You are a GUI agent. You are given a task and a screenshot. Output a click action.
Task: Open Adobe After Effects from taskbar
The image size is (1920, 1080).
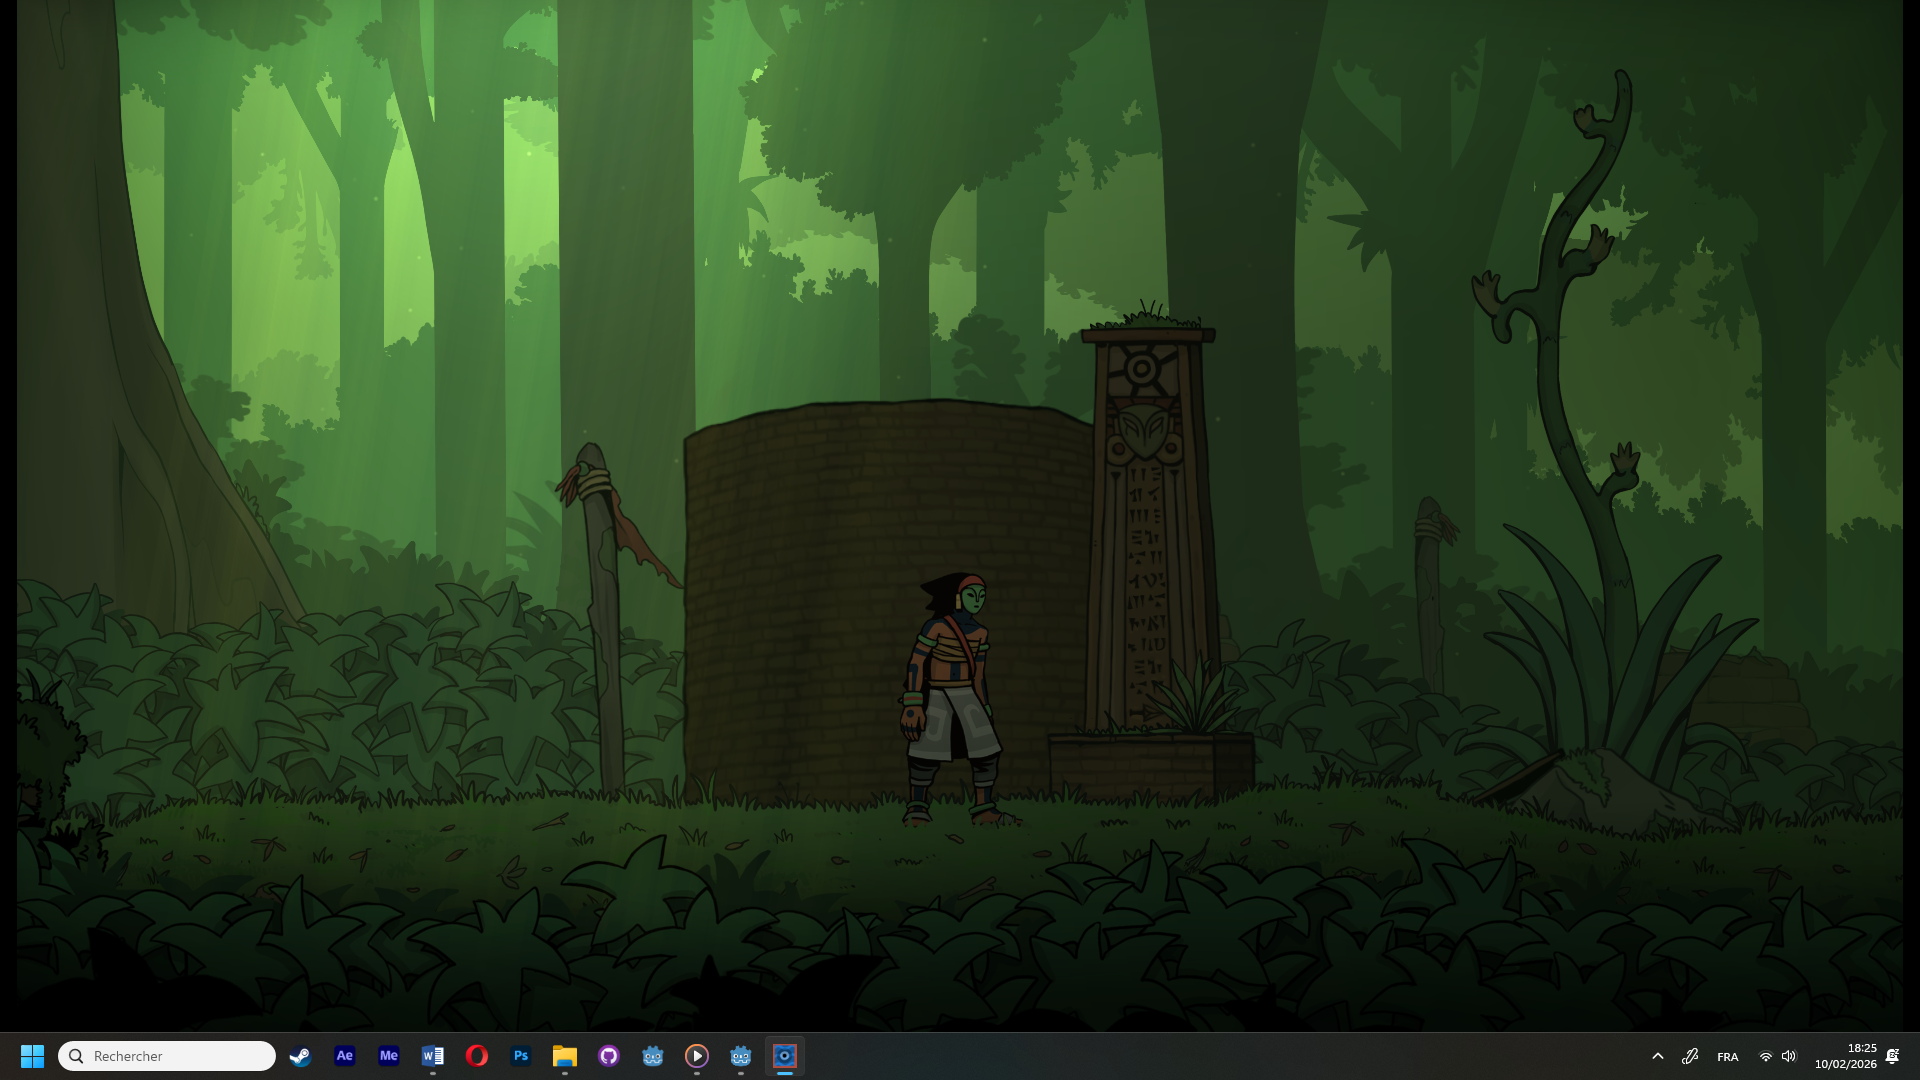click(x=344, y=1056)
